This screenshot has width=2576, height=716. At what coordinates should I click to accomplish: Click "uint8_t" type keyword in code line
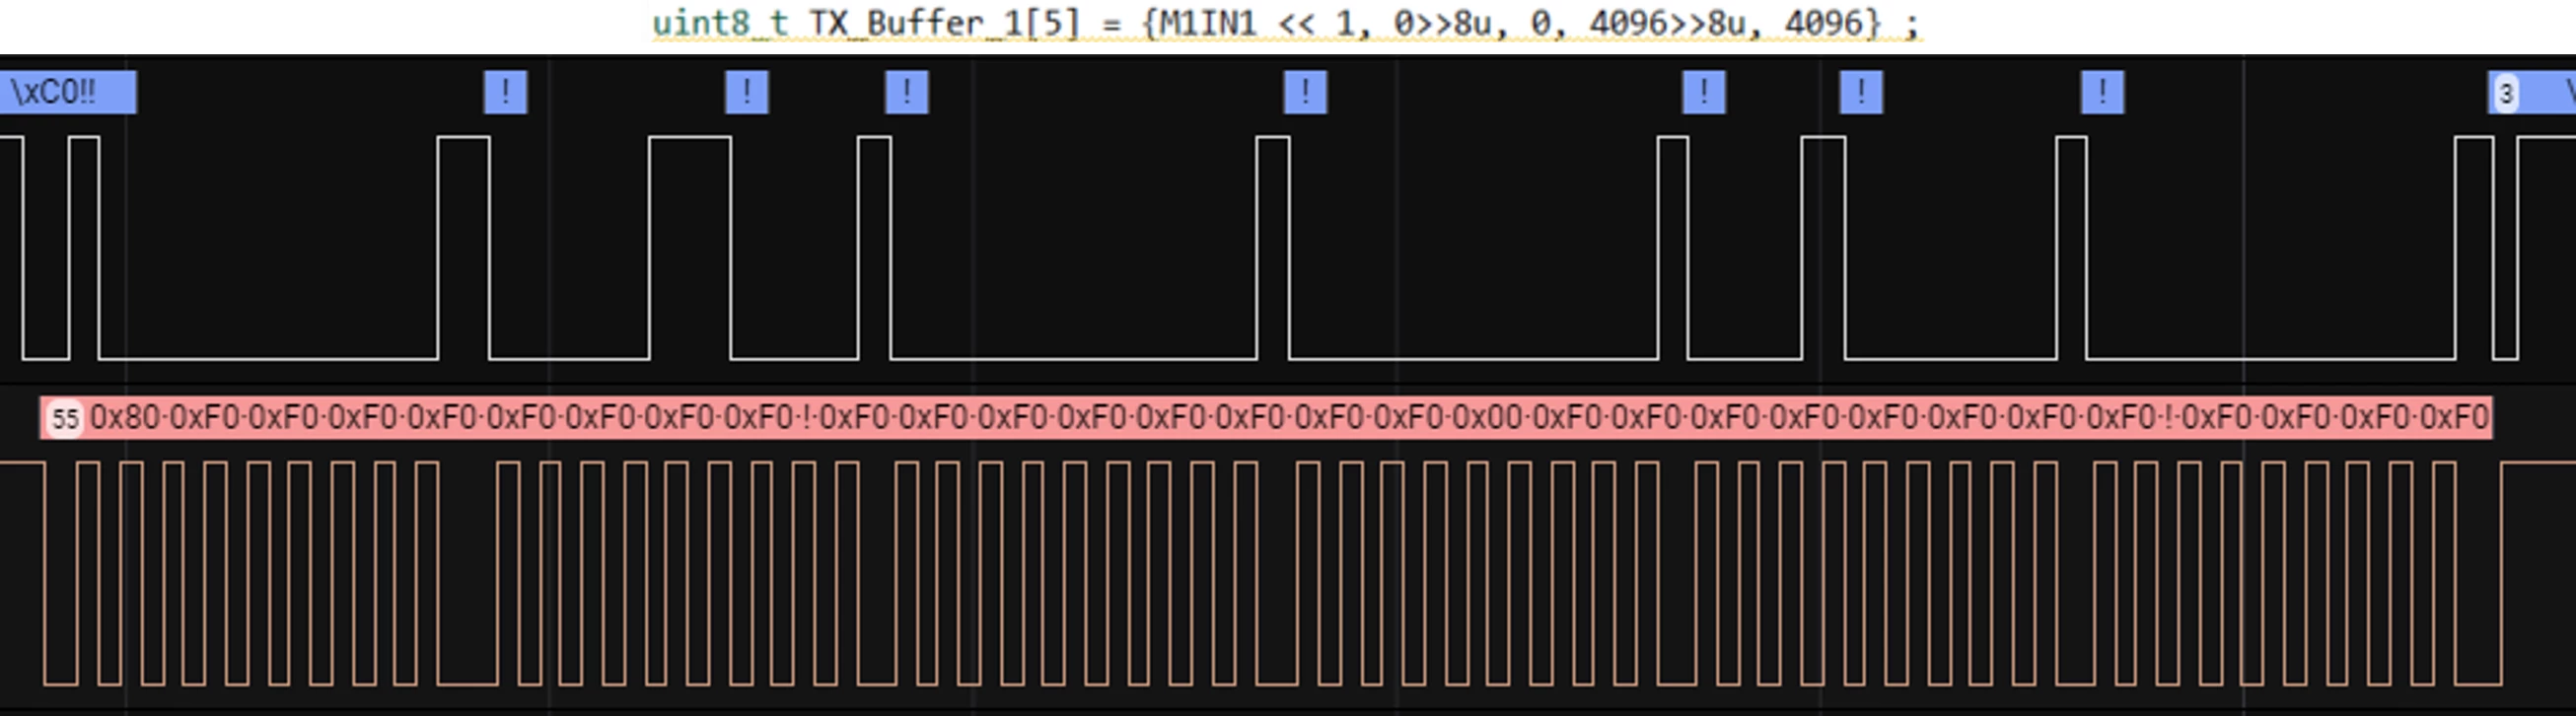pos(720,22)
